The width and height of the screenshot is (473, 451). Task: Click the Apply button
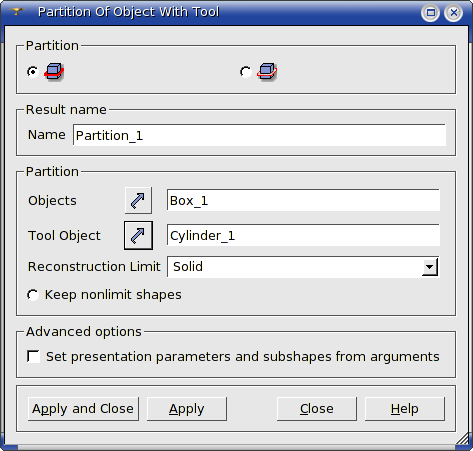pos(187,409)
